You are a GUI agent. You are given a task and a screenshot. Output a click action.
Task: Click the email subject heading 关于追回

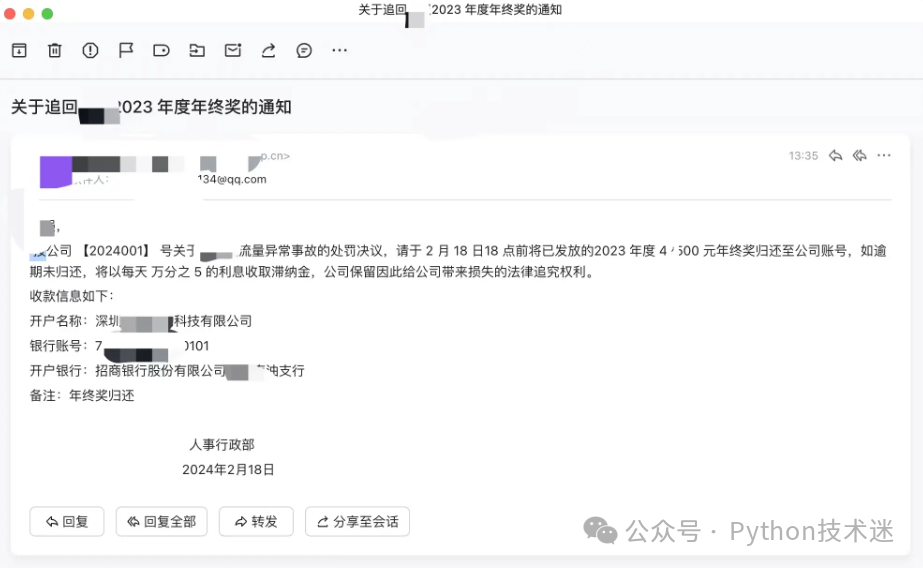click(151, 107)
